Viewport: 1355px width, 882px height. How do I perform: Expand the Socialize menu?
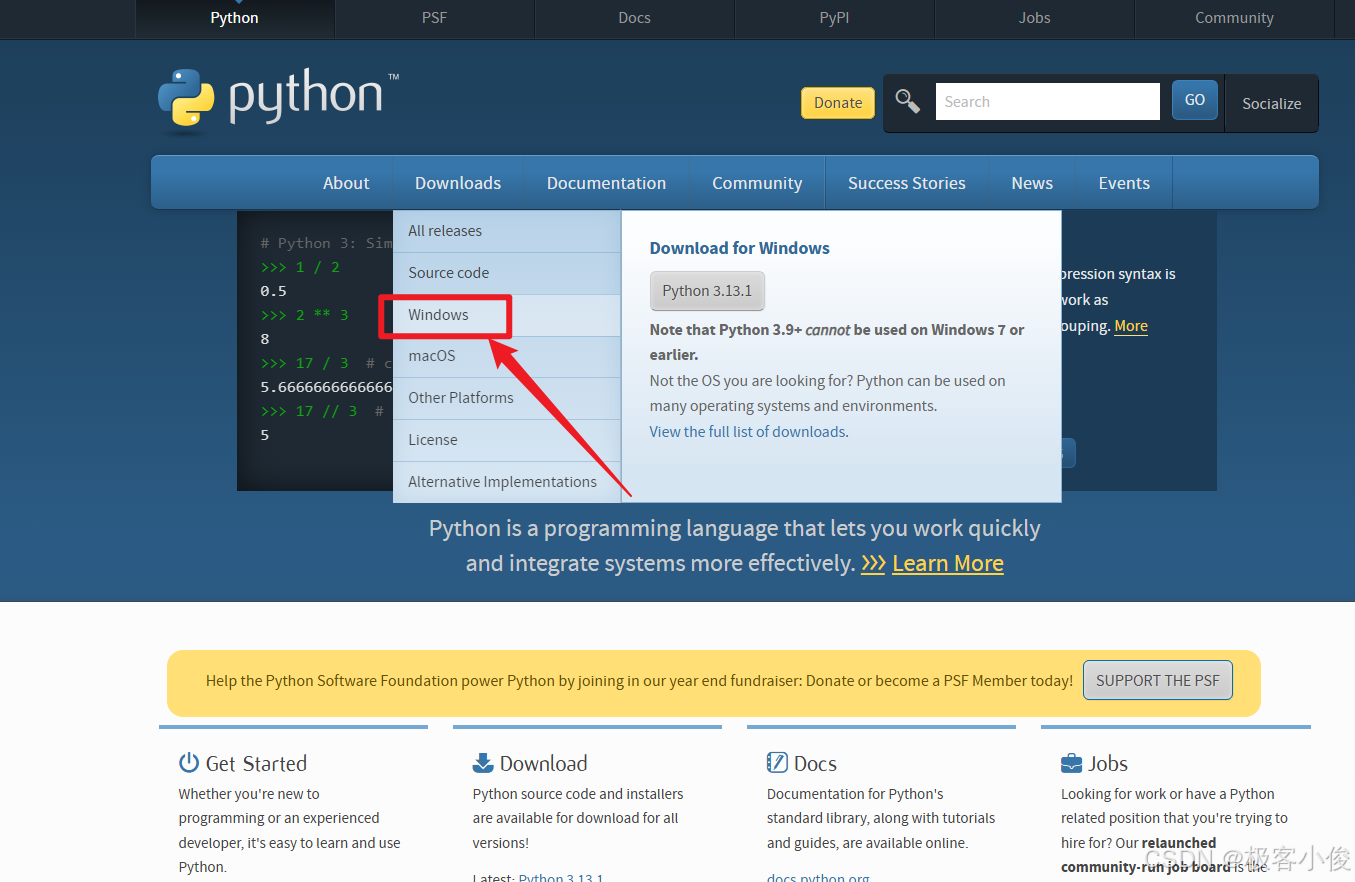tap(1271, 103)
